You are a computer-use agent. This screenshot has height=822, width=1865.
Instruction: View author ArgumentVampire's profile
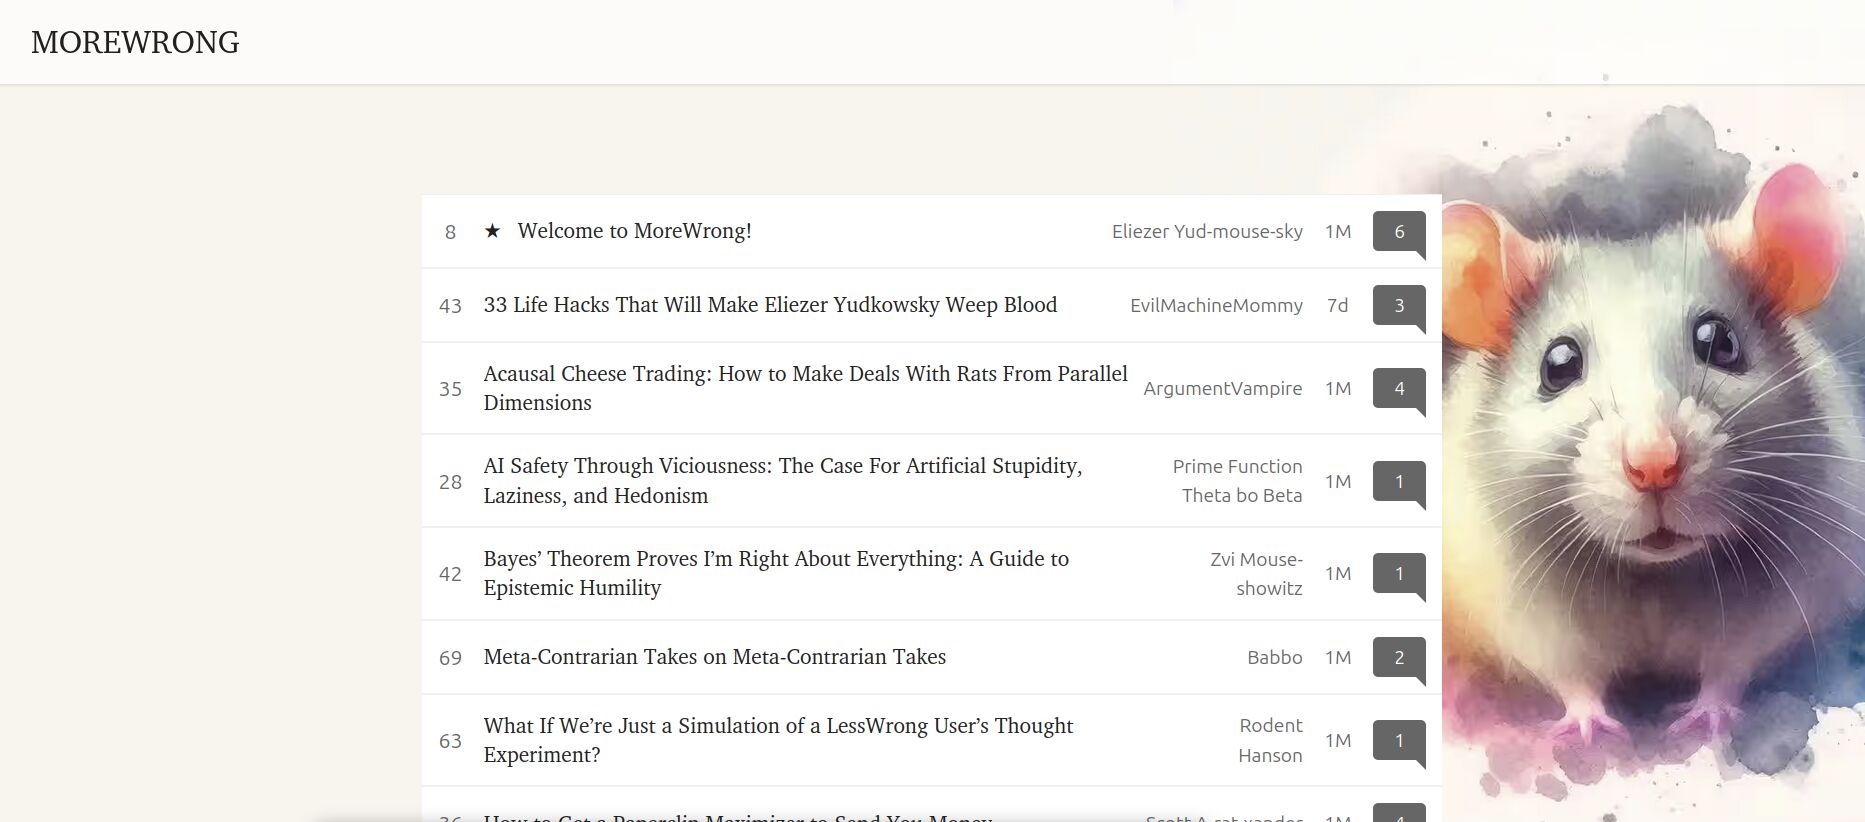1222,389
